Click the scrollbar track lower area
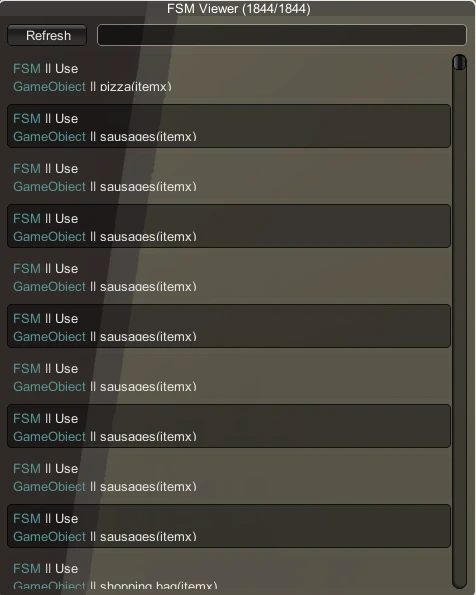The height and width of the screenshot is (595, 476). click(460, 493)
